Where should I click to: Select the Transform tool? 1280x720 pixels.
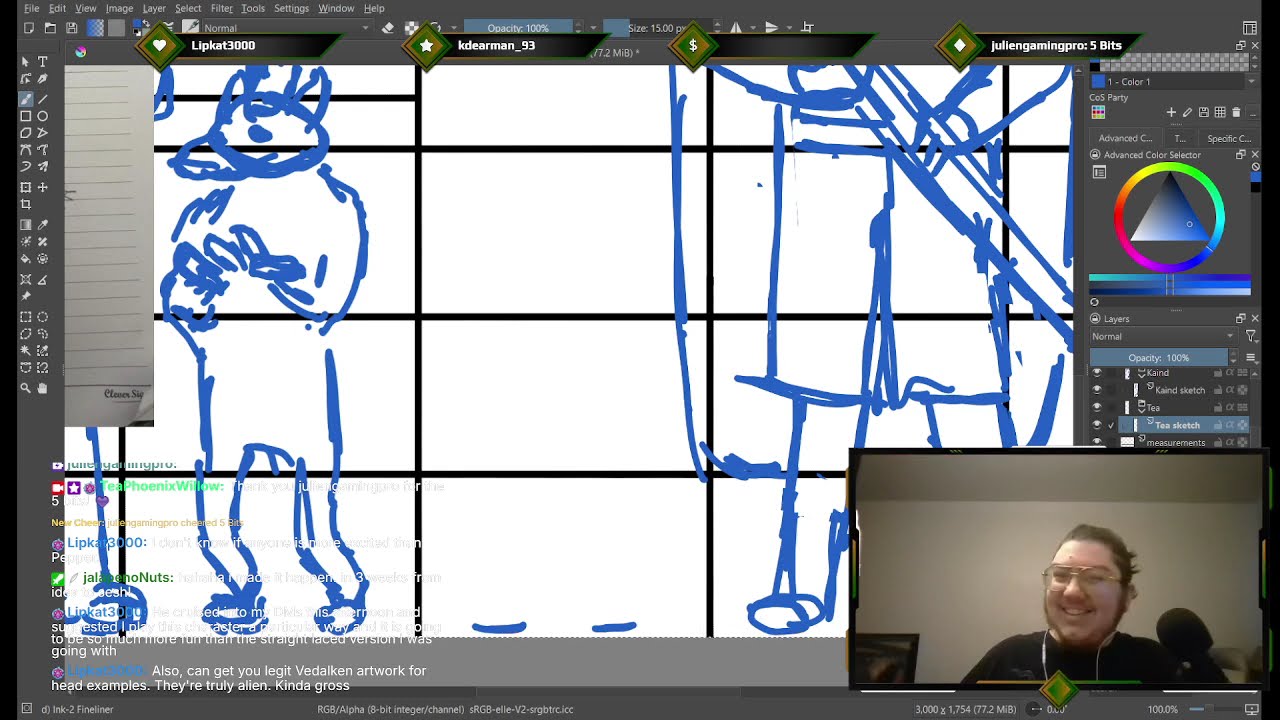26,188
